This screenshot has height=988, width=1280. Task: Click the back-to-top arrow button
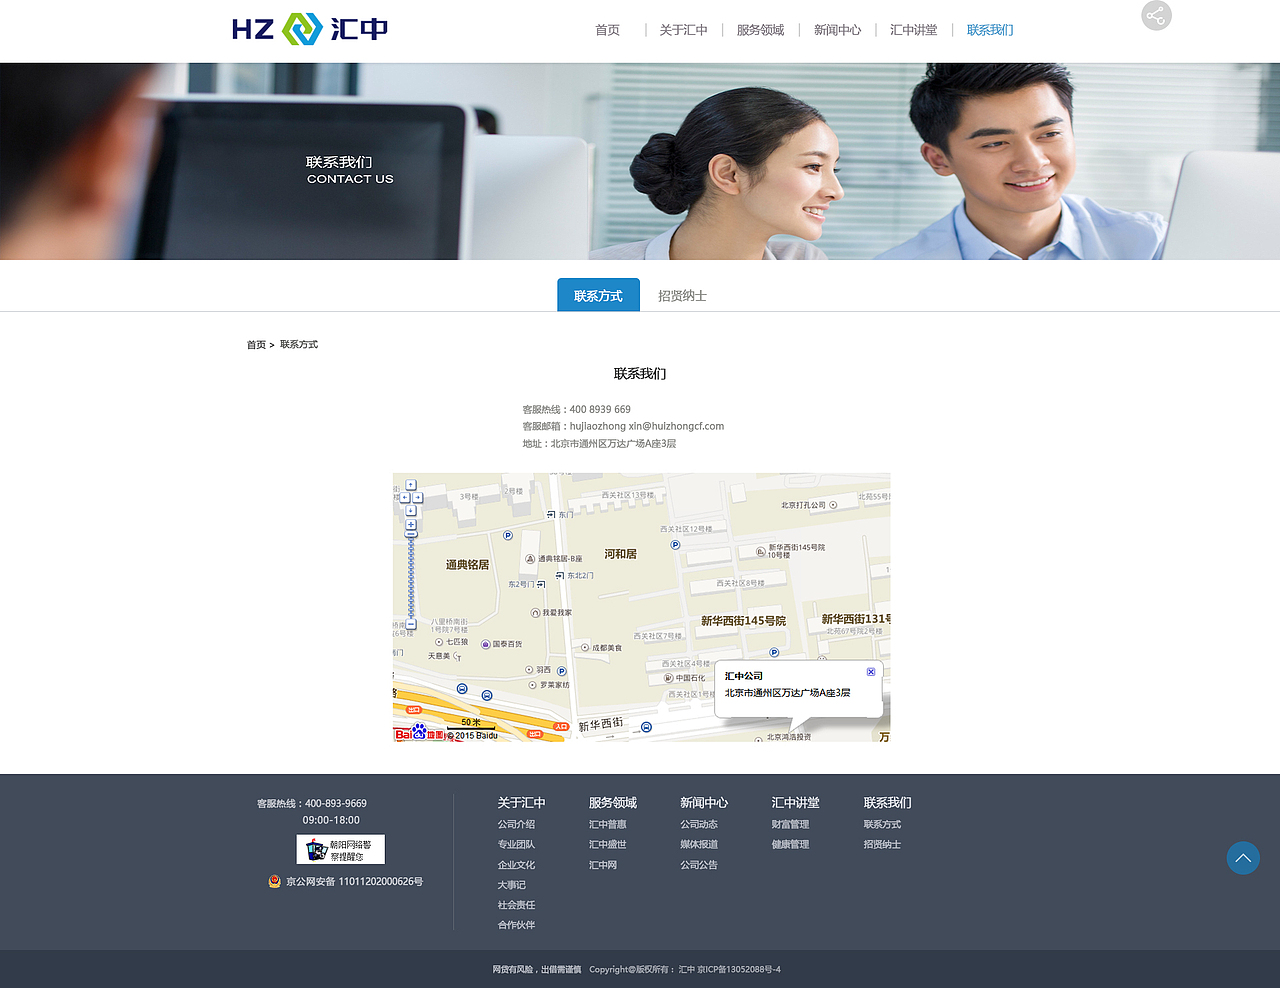[x=1243, y=858]
